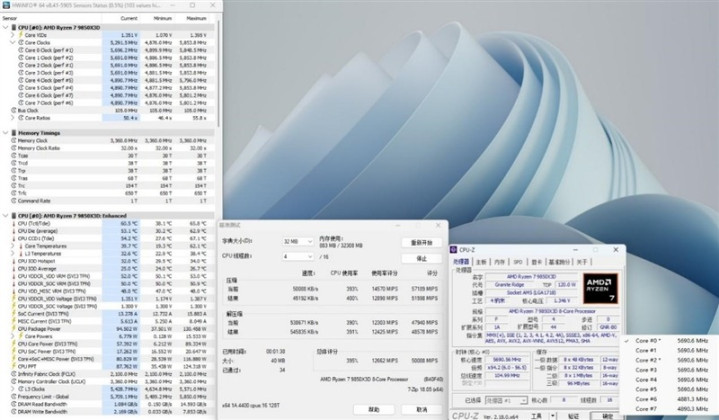
Task: Click the thermometer icon beside CPU VDD_MISC VRM
Action: [14, 291]
